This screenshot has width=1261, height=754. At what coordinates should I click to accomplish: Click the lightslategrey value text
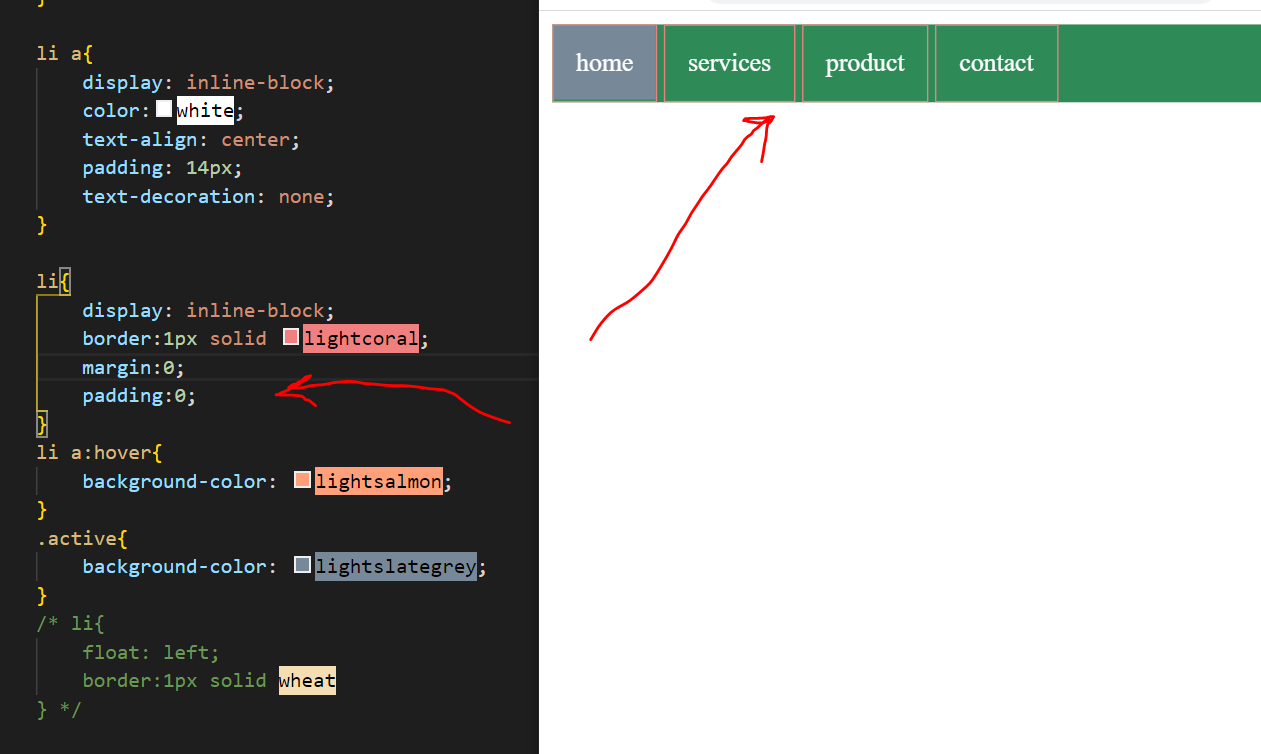pyautogui.click(x=396, y=567)
